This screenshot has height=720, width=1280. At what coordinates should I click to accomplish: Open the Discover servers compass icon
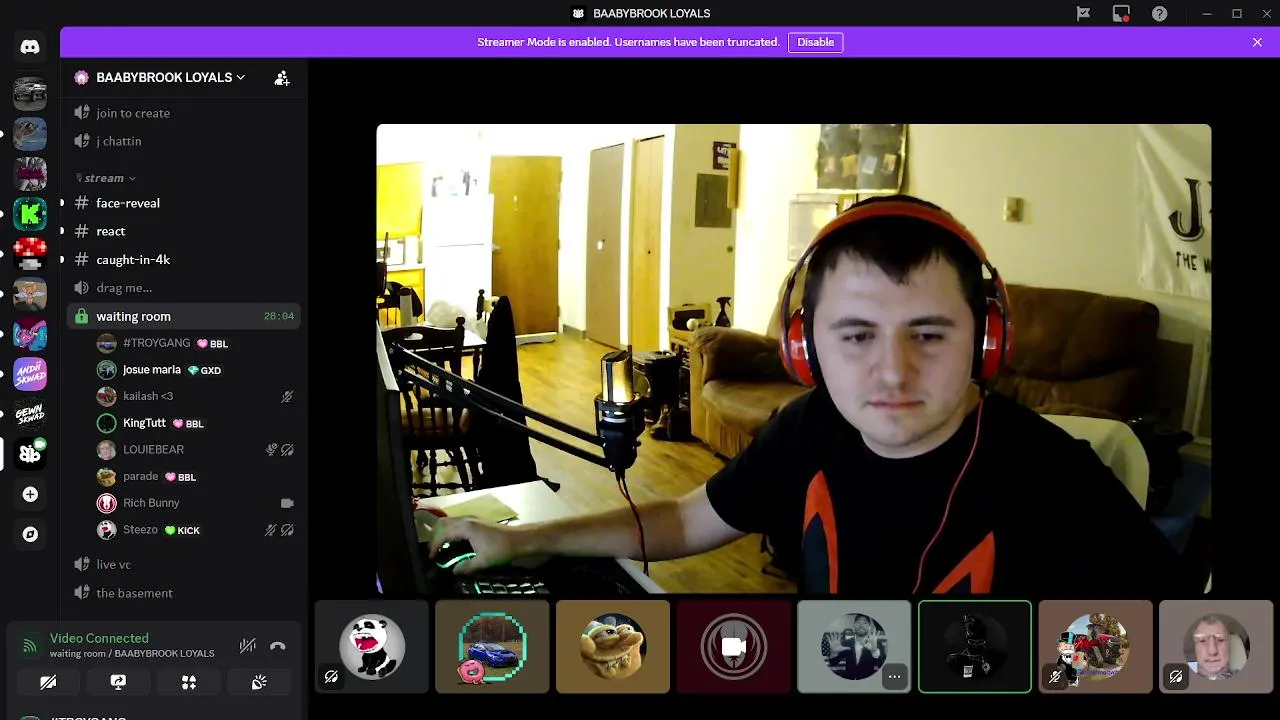tap(30, 534)
